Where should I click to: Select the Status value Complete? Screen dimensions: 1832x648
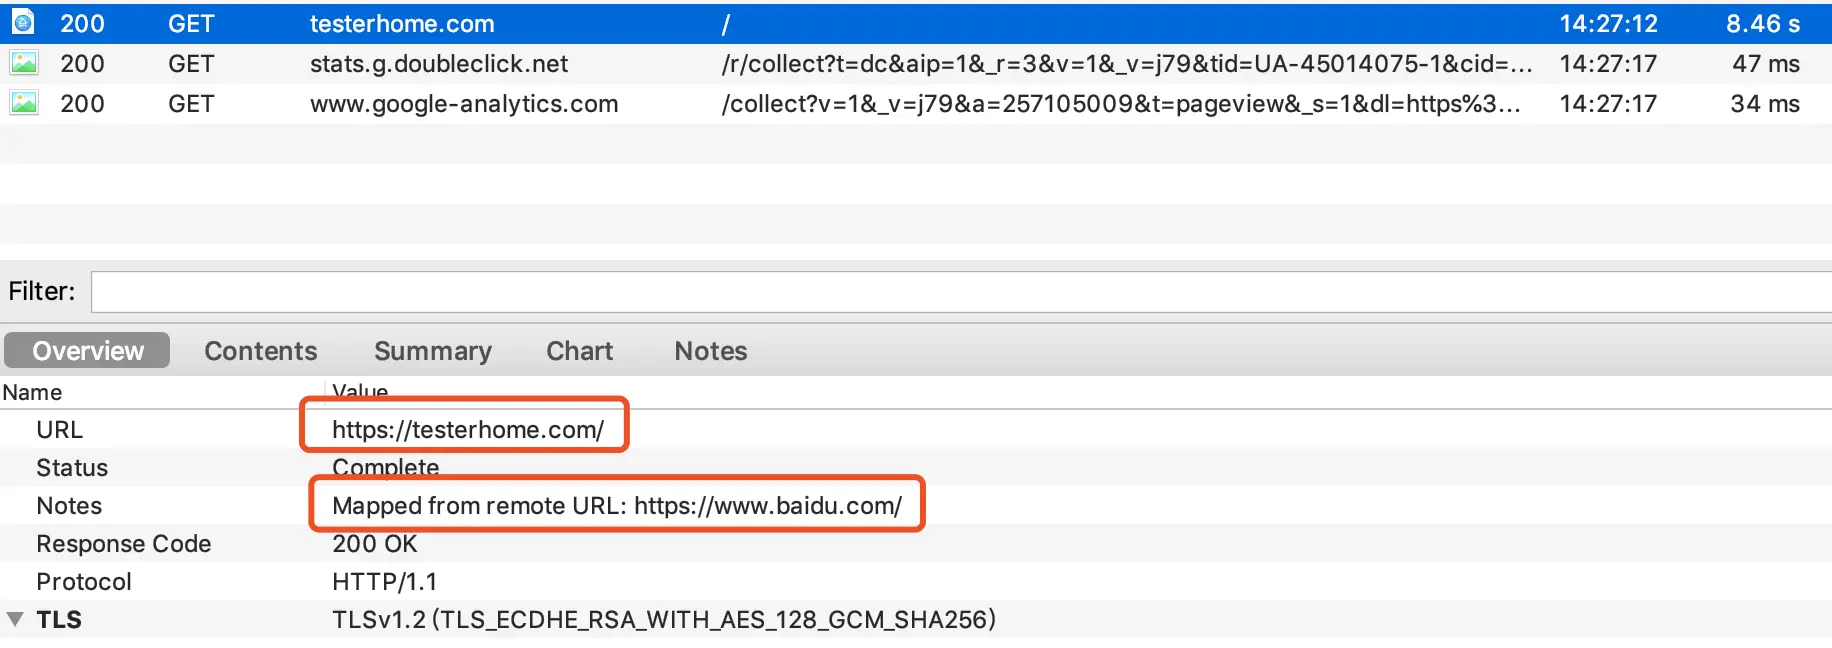coord(385,468)
